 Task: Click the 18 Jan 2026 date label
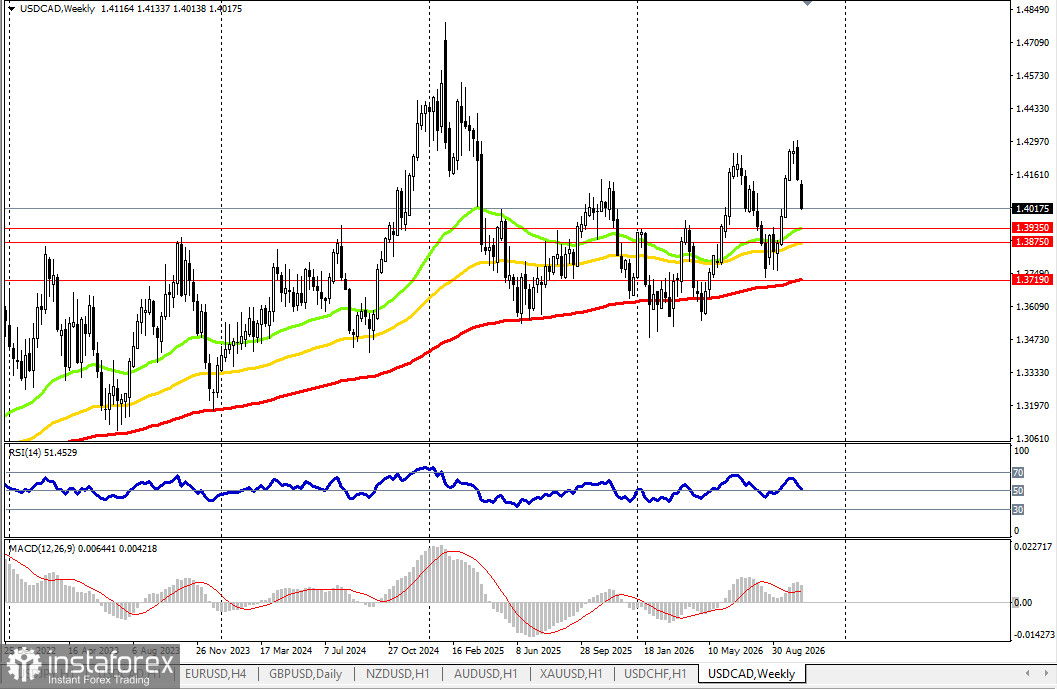coord(669,651)
